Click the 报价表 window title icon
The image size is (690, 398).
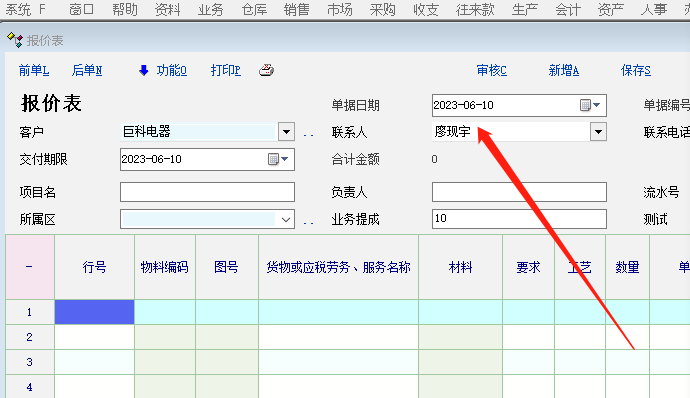click(15, 40)
